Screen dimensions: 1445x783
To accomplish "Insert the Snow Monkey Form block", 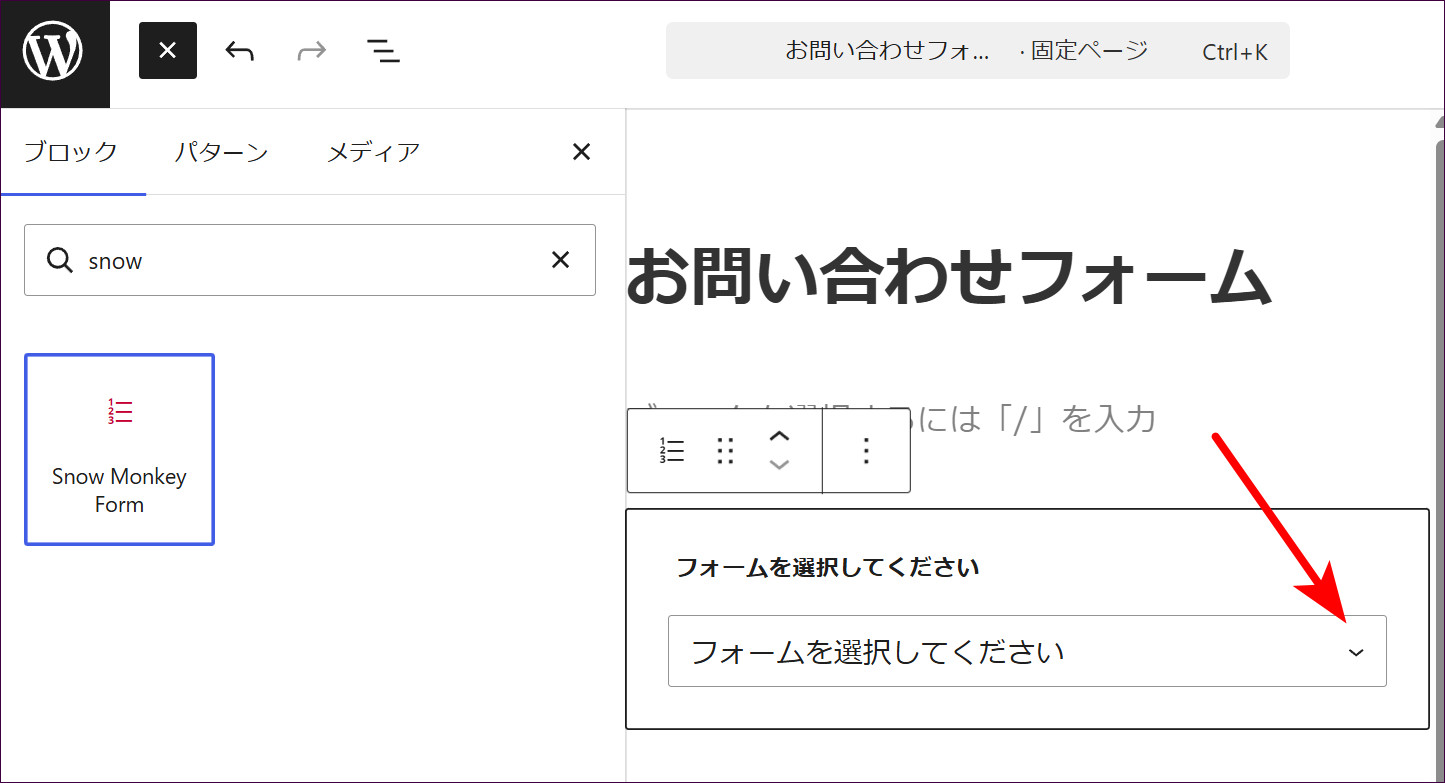I will pos(120,449).
